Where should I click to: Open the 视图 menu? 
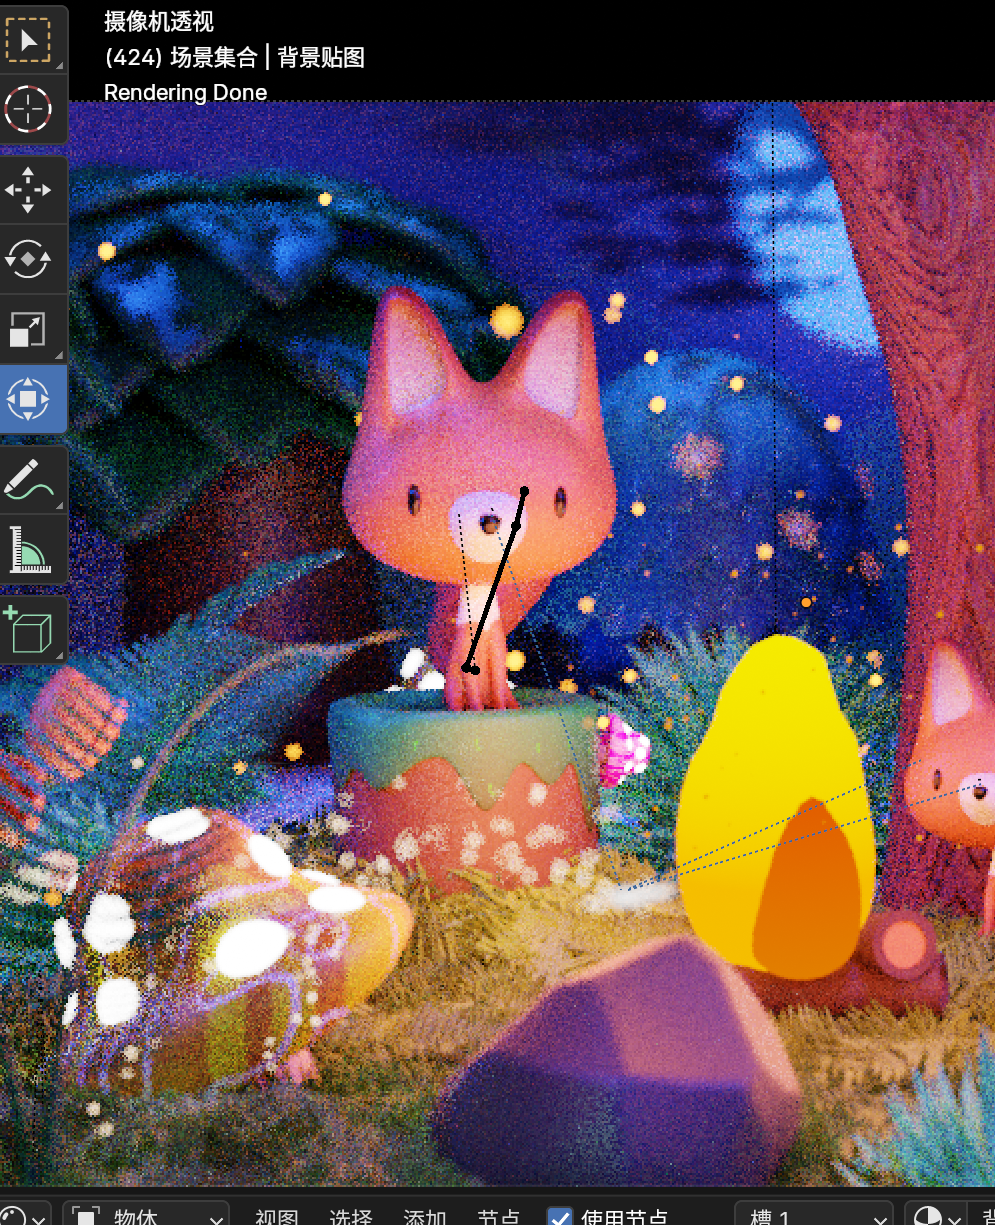click(276, 1217)
